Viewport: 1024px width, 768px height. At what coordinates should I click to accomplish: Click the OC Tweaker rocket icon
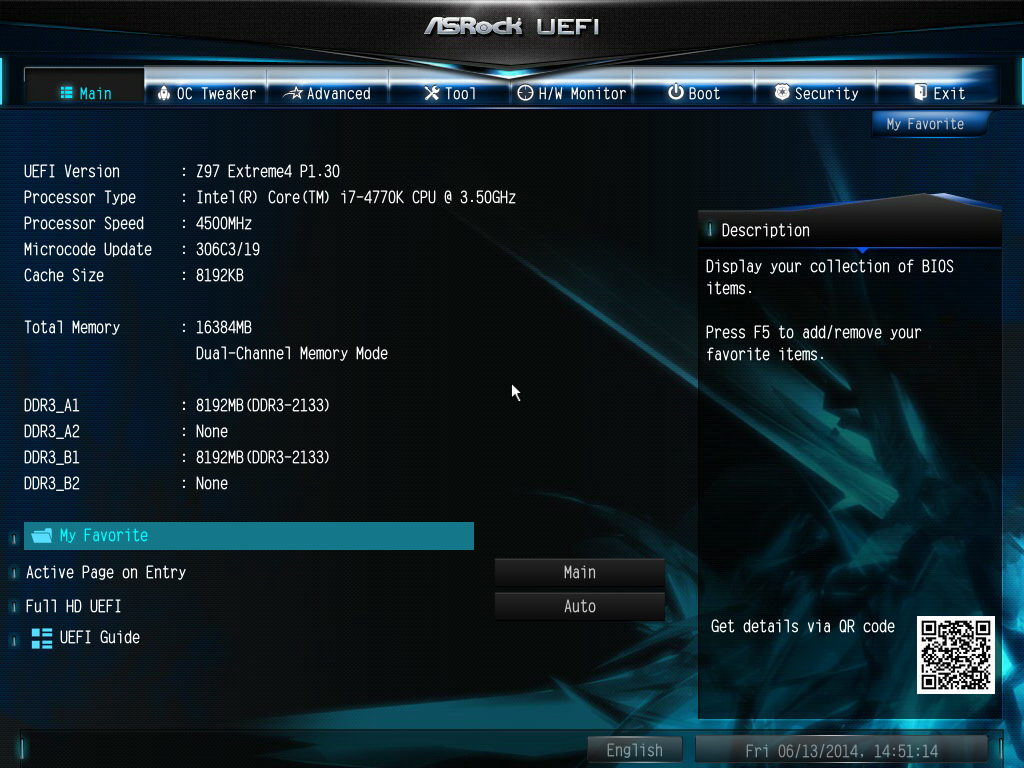pyautogui.click(x=164, y=93)
